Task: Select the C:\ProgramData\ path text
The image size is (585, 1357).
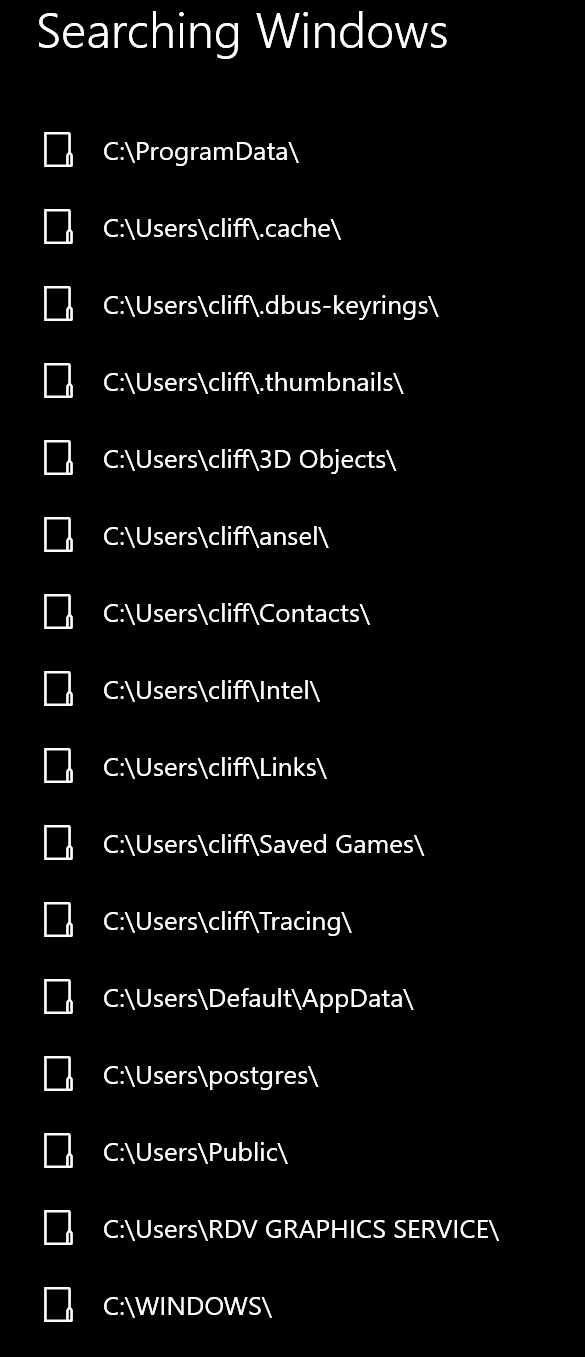Action: click(x=201, y=152)
